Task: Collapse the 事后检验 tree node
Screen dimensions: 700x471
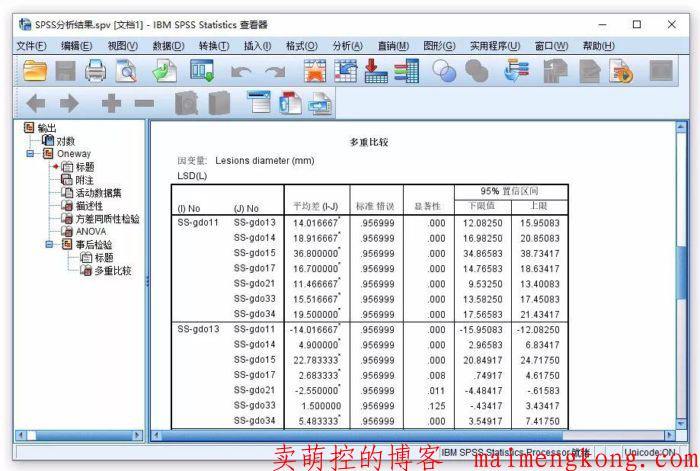Action: 50,244
